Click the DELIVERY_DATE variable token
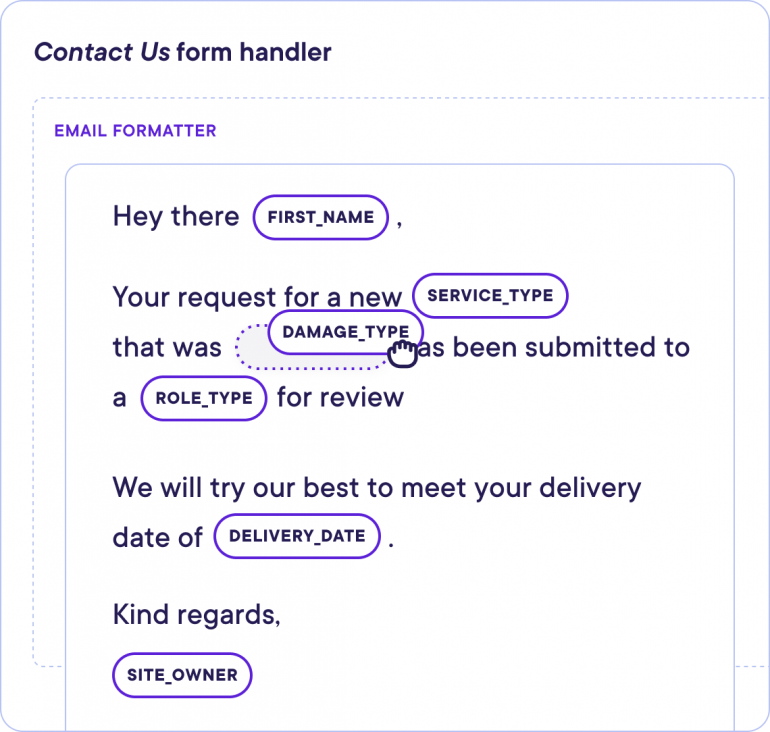Screen dimensions: 770x732 click(x=297, y=536)
